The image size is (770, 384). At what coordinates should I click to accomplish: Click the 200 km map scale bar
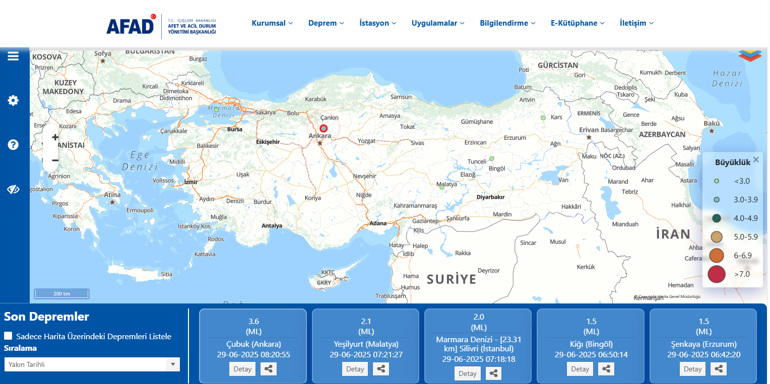coord(61,294)
